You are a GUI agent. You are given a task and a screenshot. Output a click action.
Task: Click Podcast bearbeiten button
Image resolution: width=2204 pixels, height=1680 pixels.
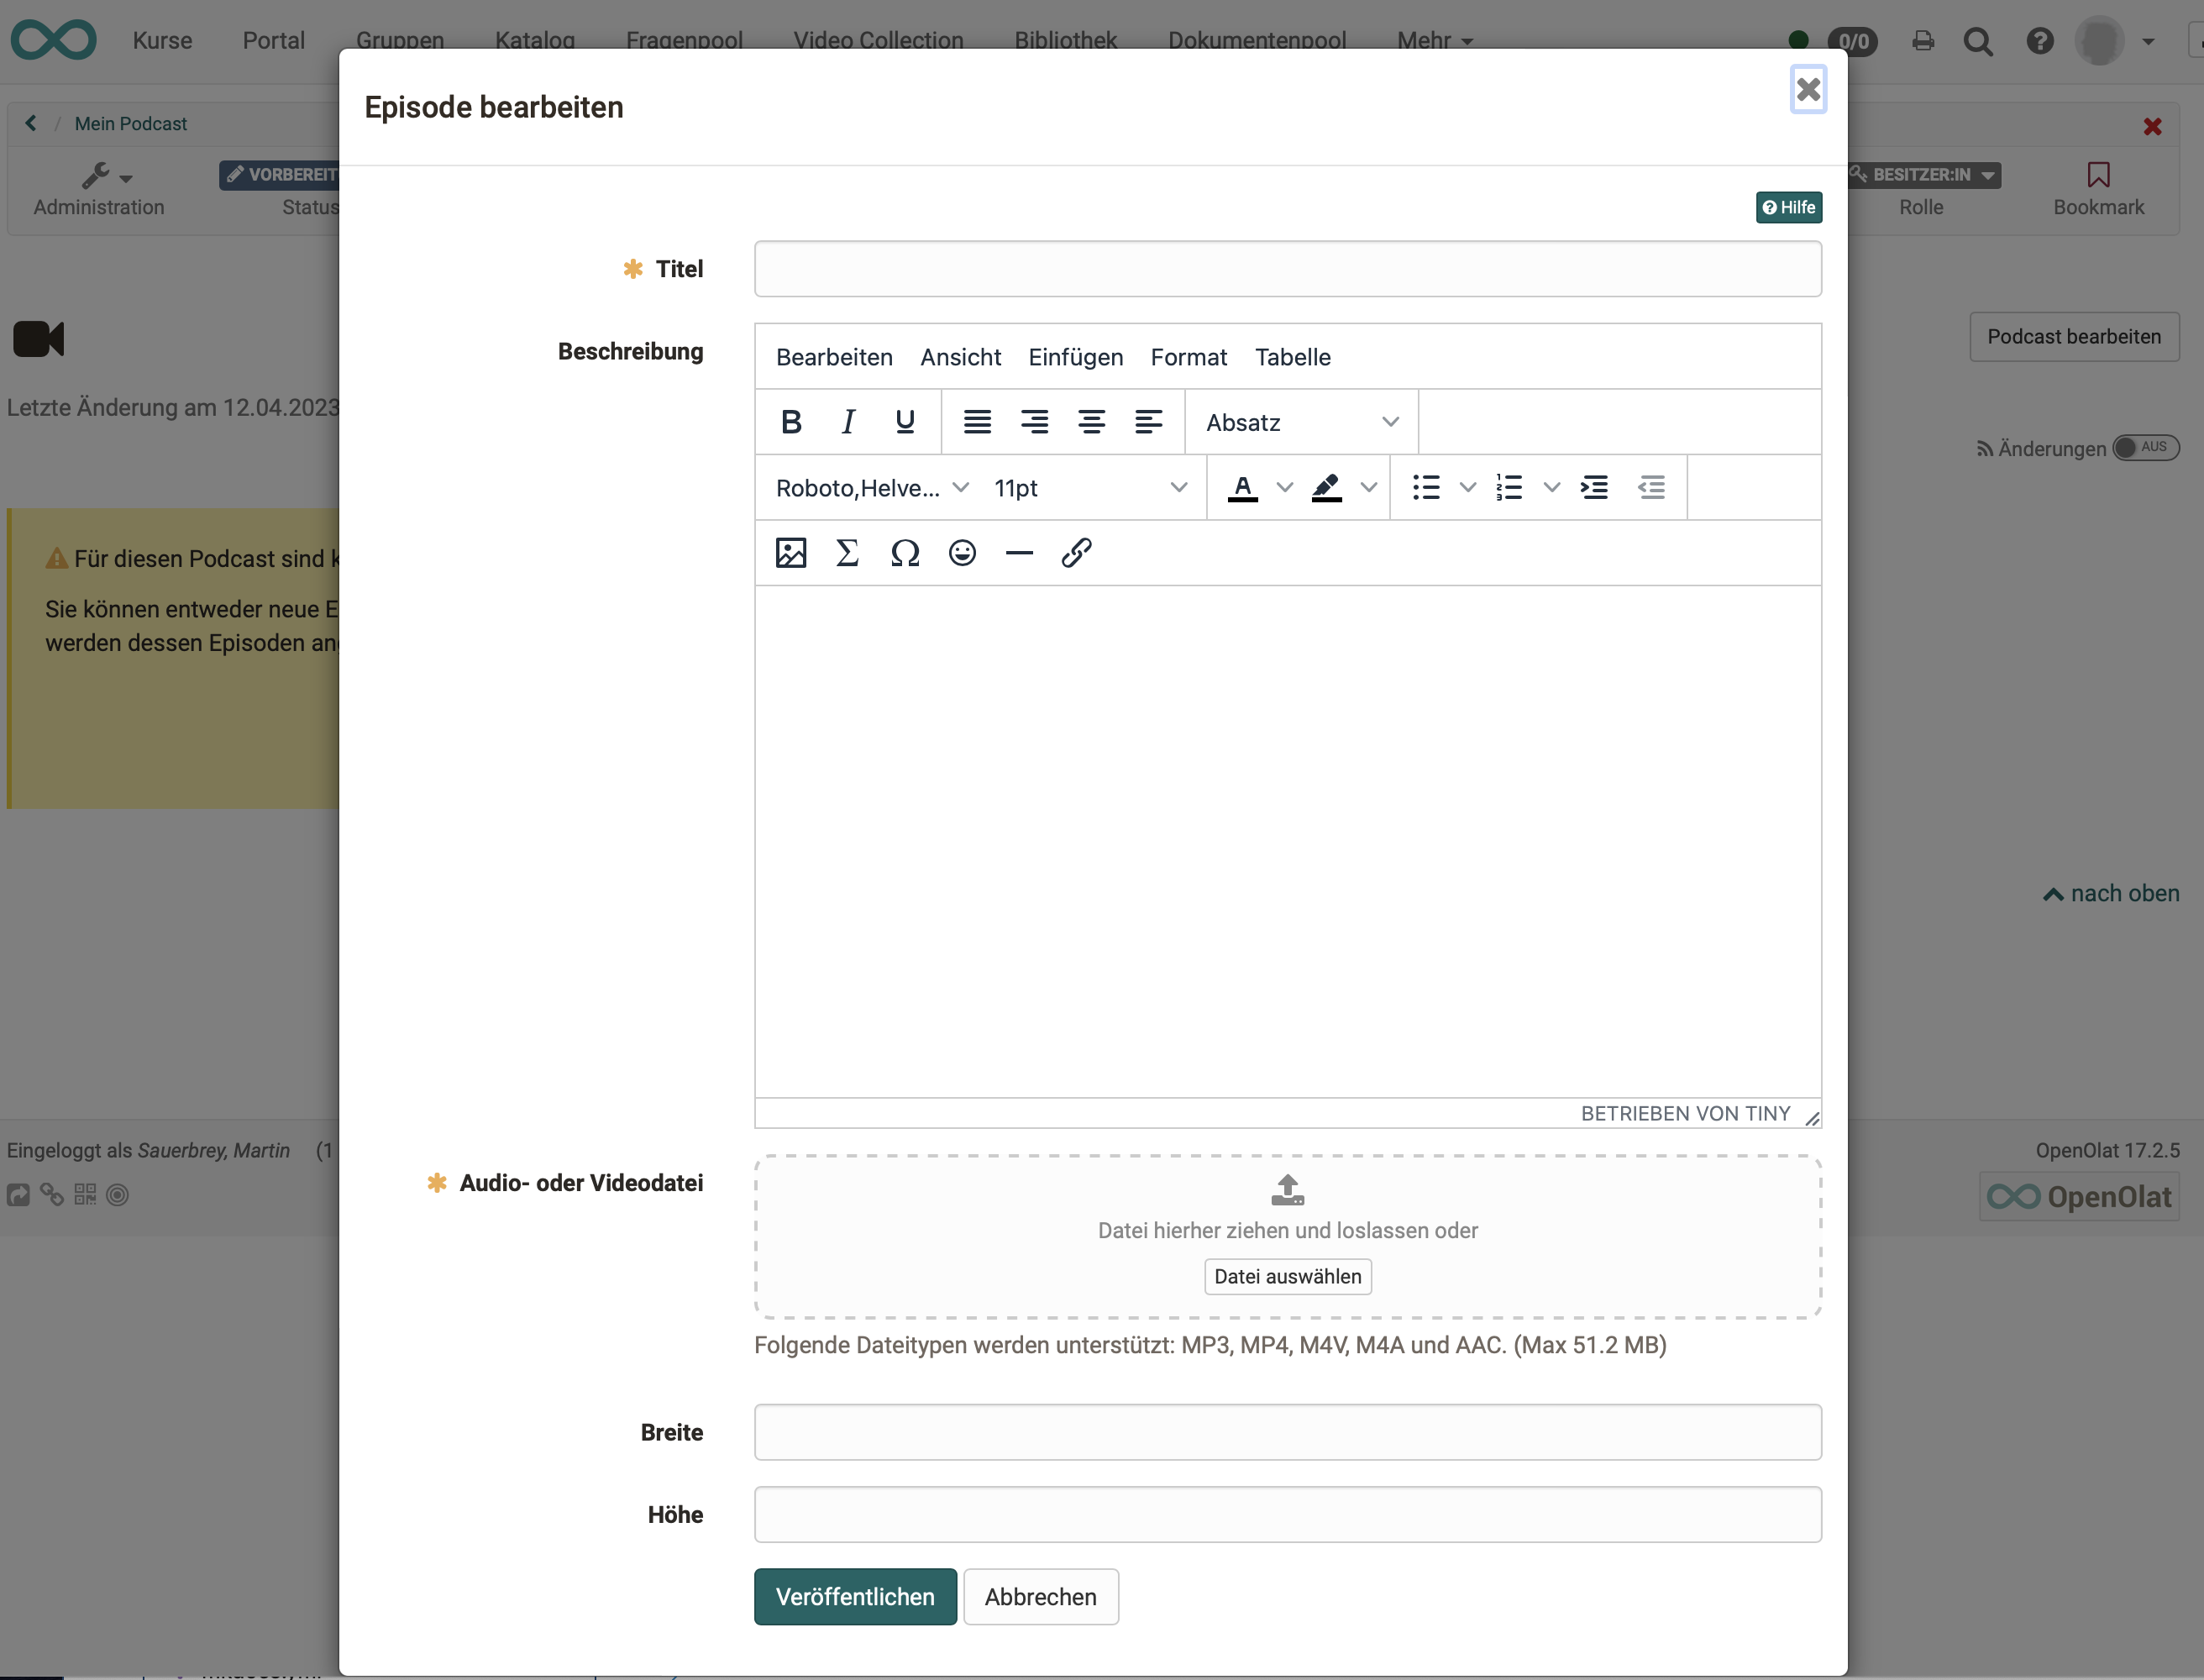click(x=2074, y=337)
